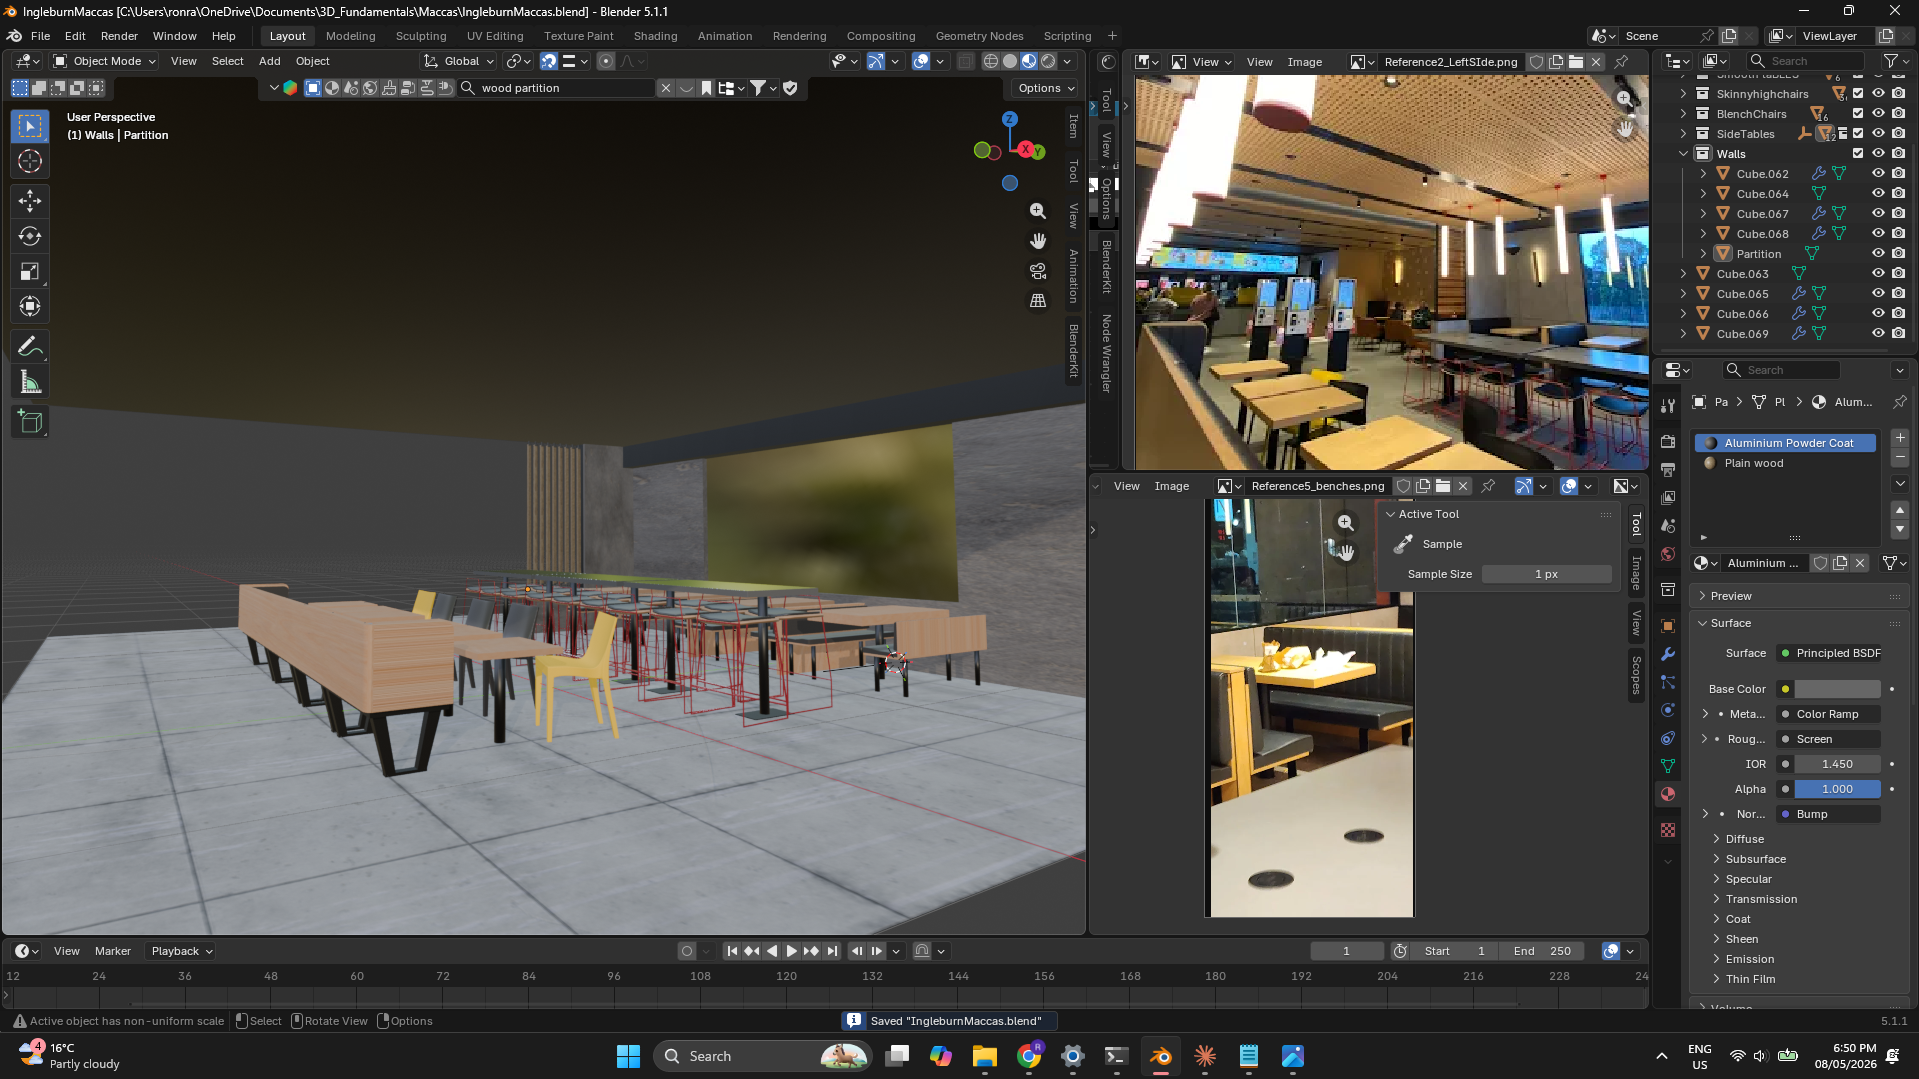
Task: Open File Explorer from the taskbar
Action: coord(985,1056)
